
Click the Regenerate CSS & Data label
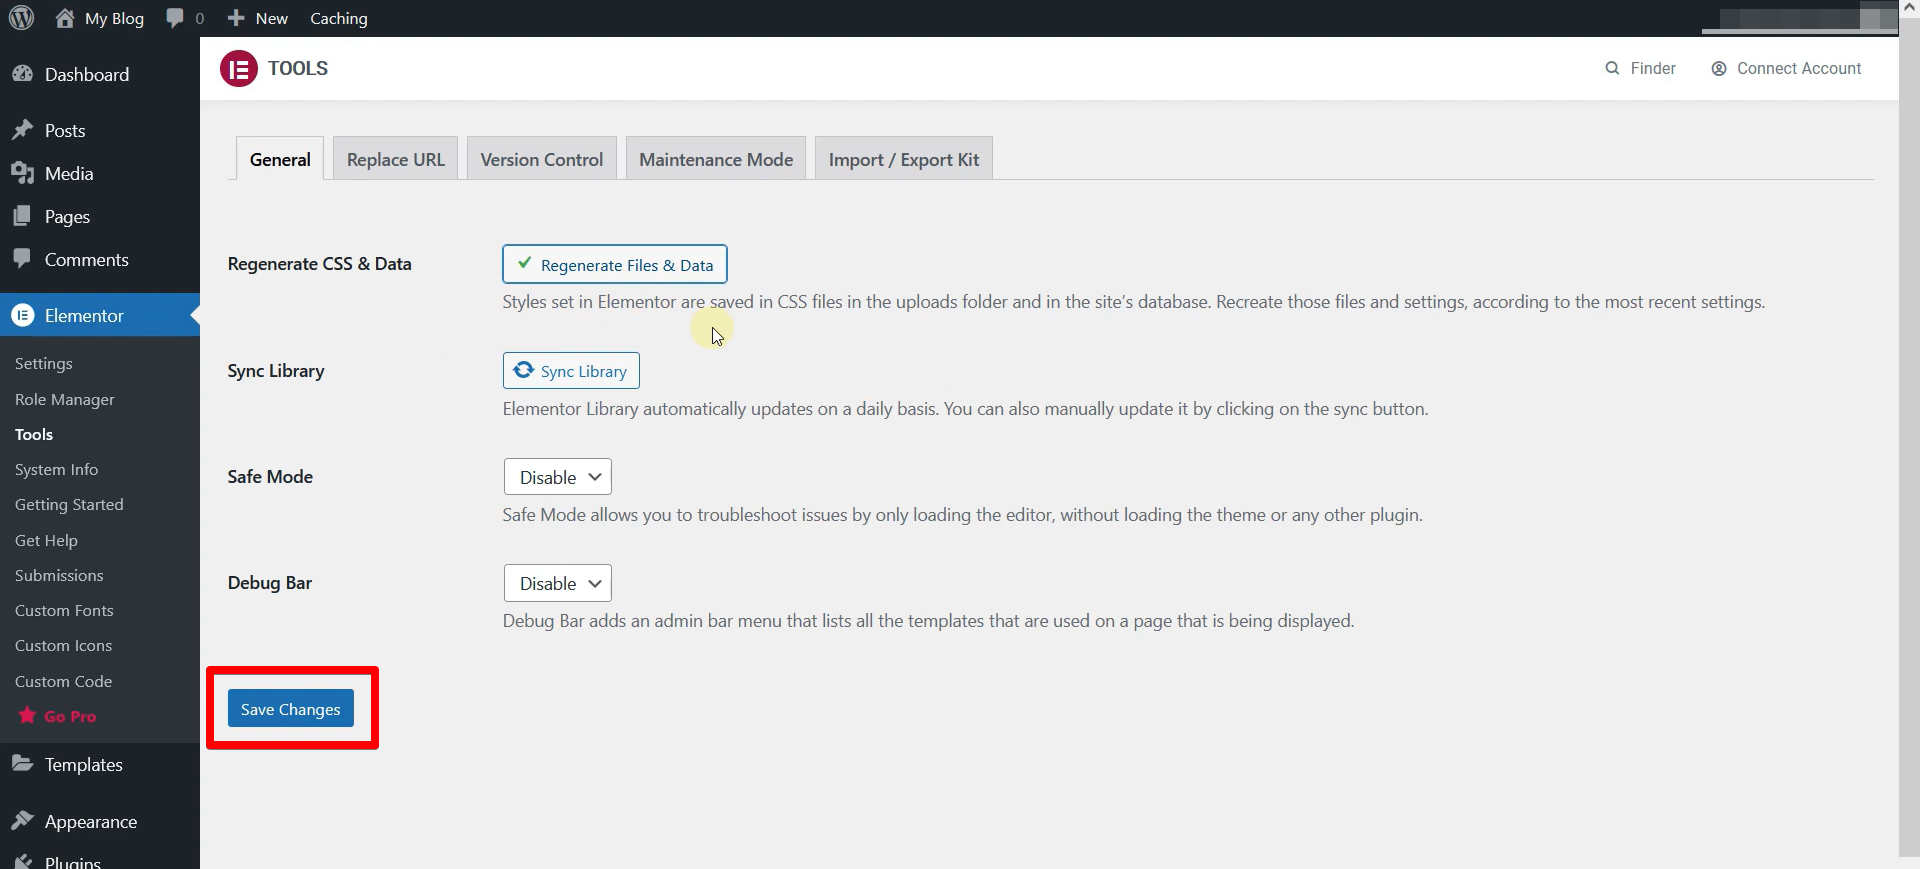319,263
